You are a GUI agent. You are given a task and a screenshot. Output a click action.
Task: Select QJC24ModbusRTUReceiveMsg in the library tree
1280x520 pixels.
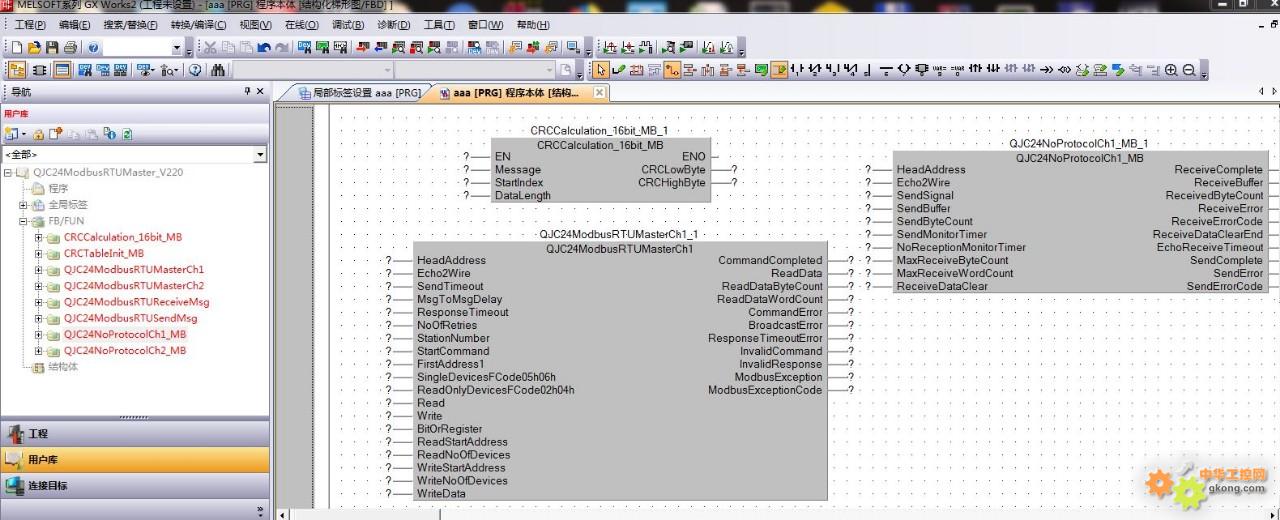137,302
